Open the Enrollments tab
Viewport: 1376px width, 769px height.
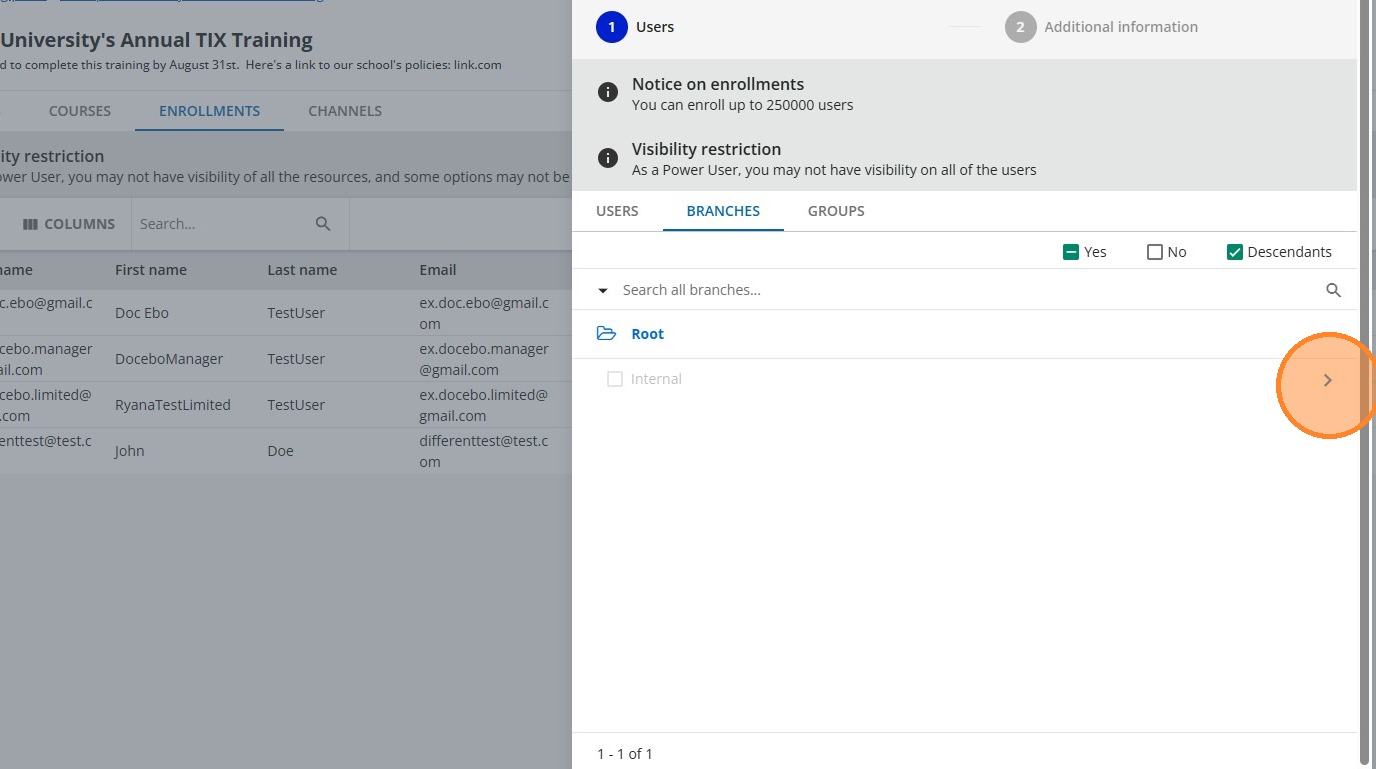[209, 111]
